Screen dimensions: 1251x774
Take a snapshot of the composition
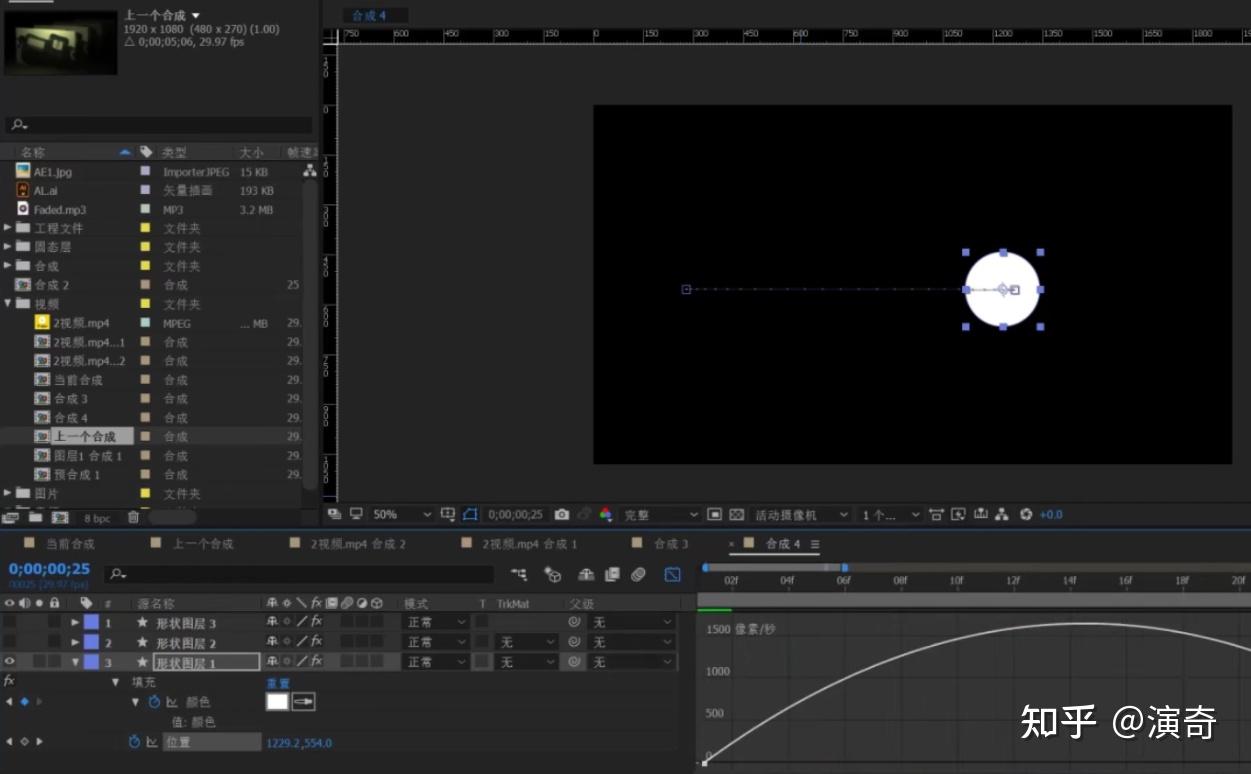point(560,514)
